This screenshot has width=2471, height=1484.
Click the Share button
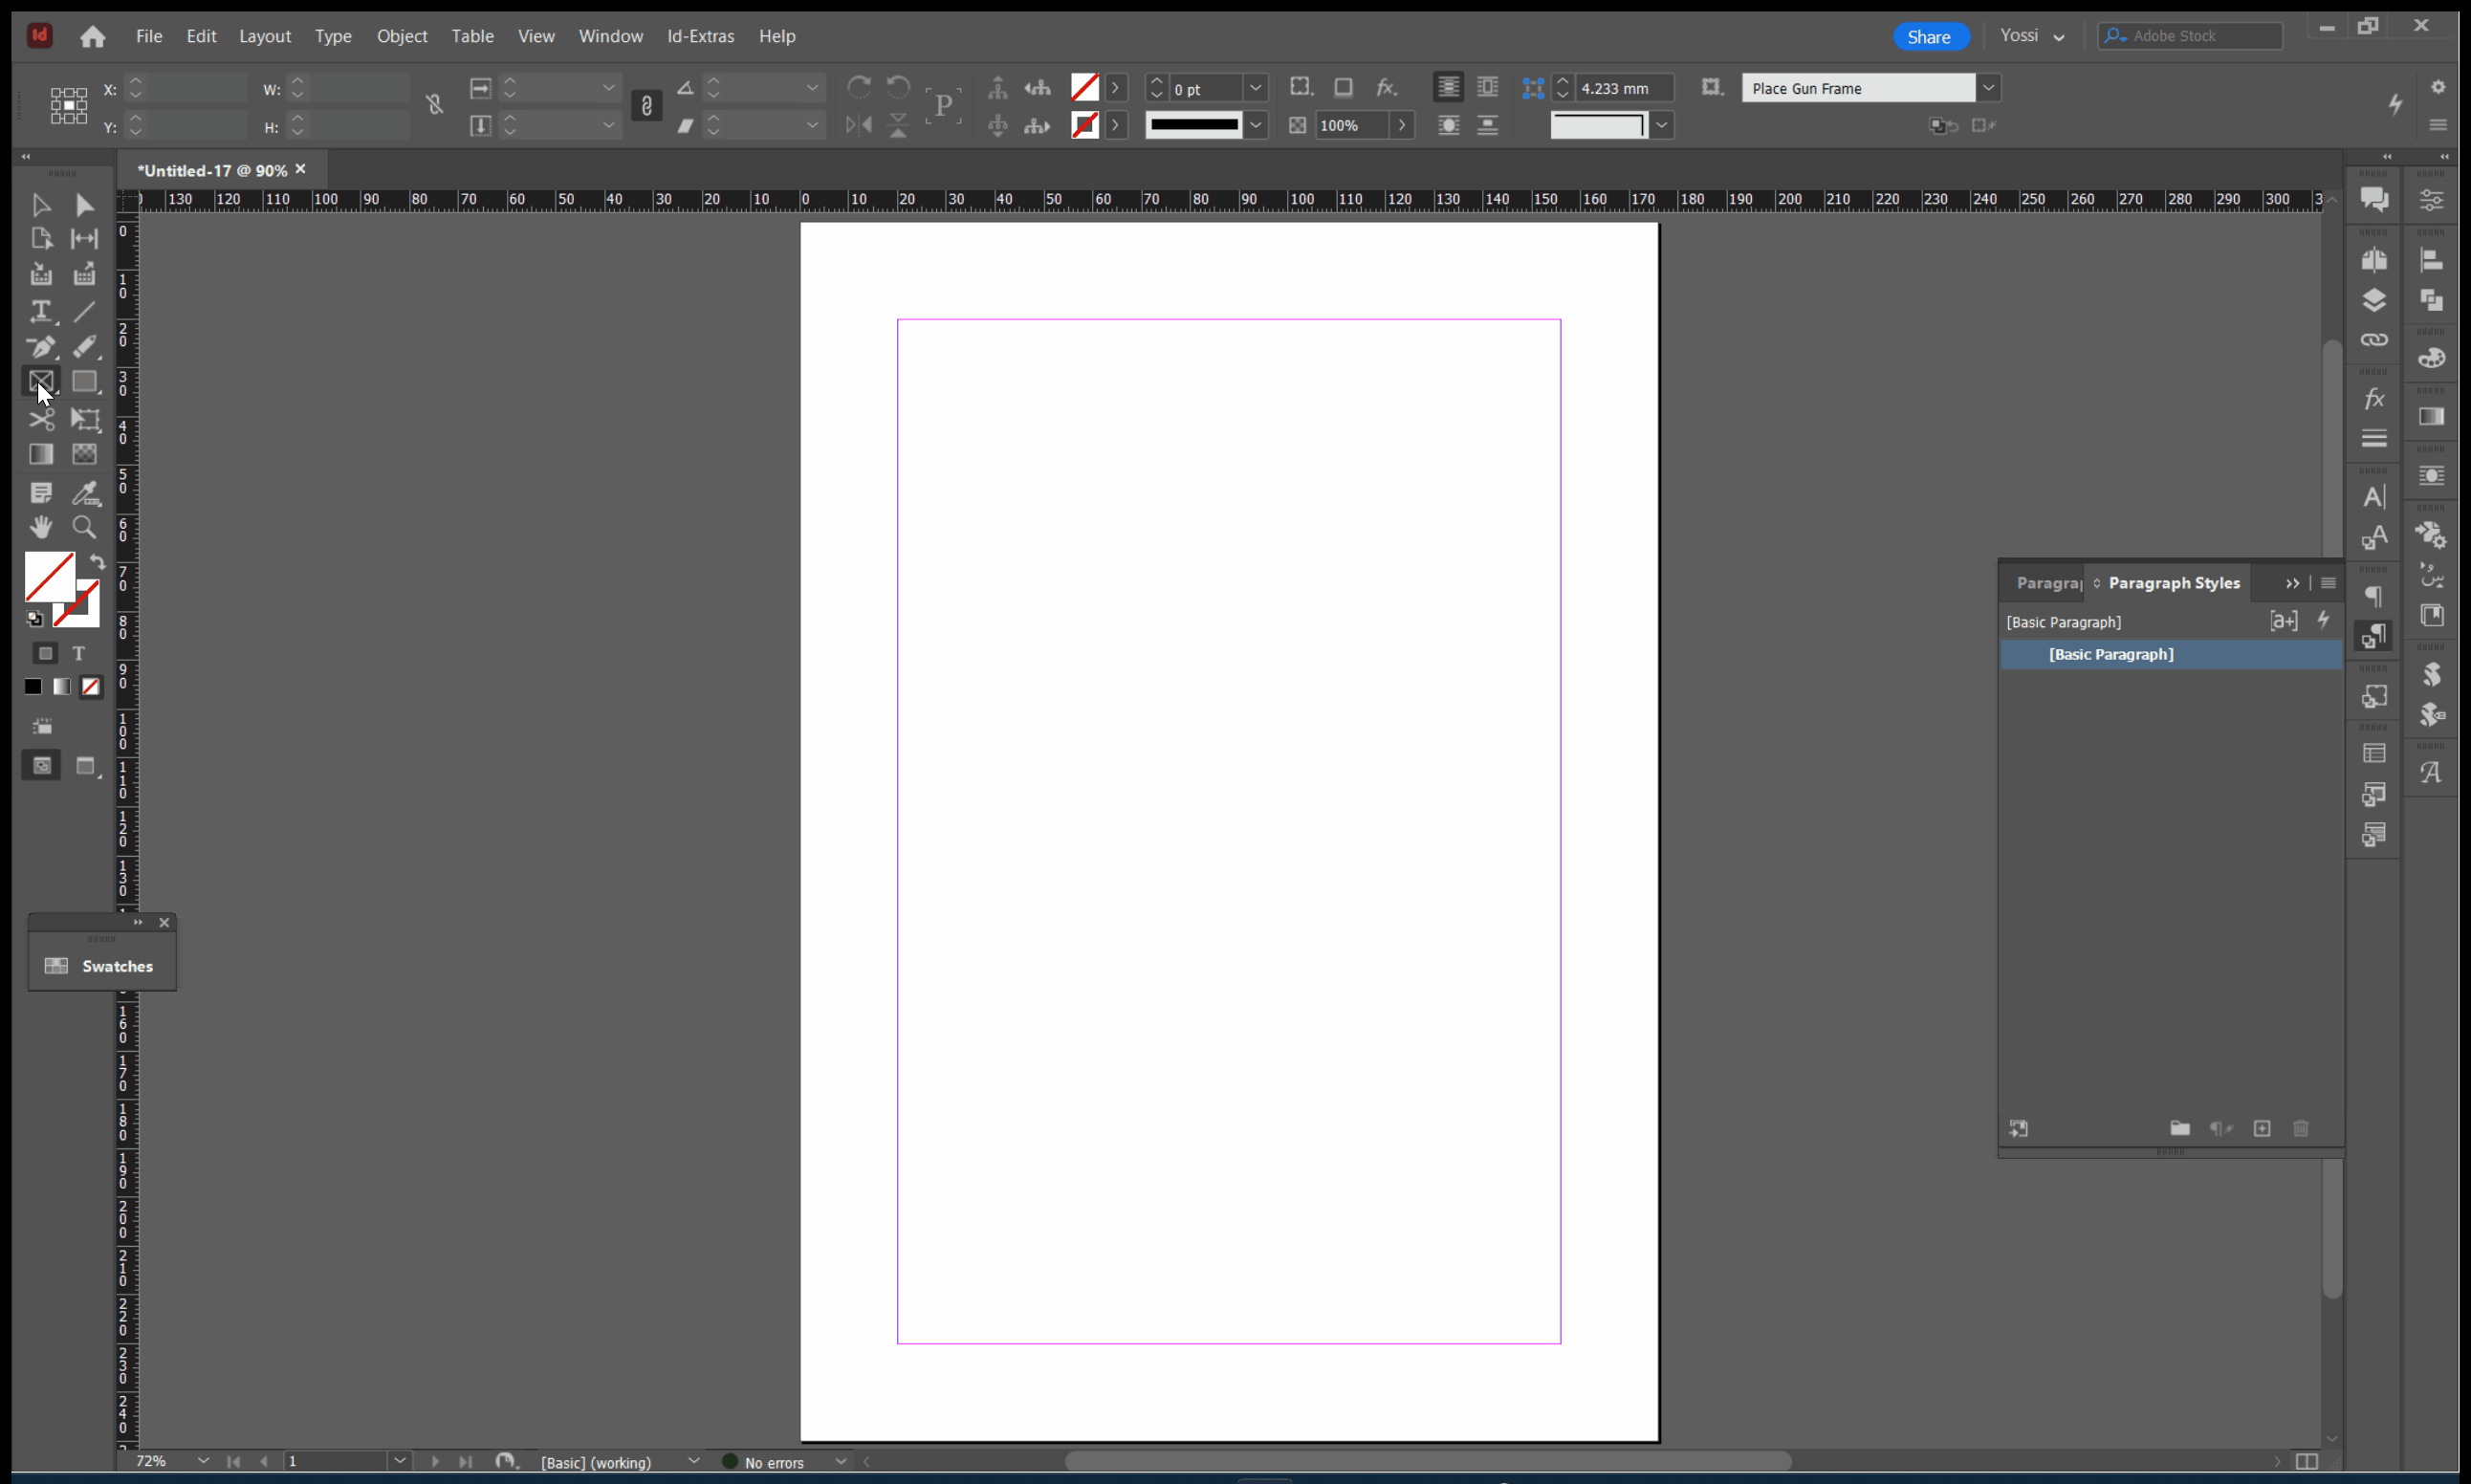pyautogui.click(x=1929, y=37)
